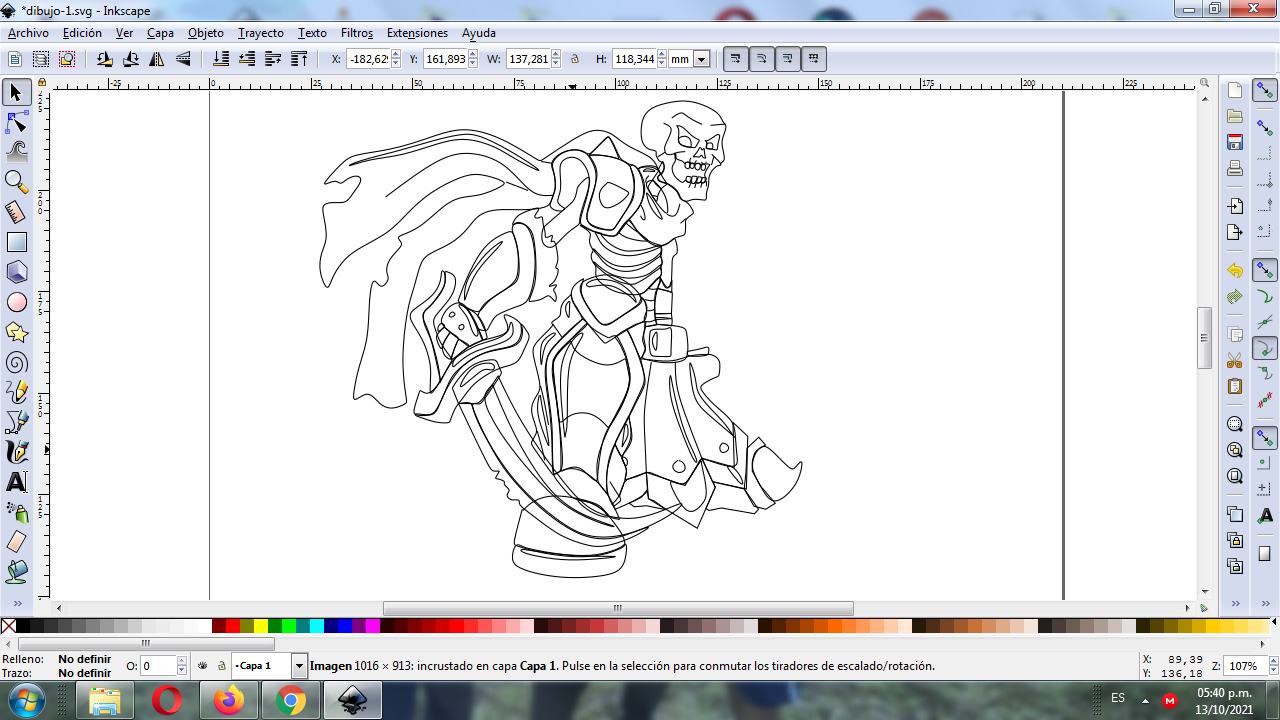The height and width of the screenshot is (720, 1280).
Task: Open the Trayecto menu
Action: (260, 33)
